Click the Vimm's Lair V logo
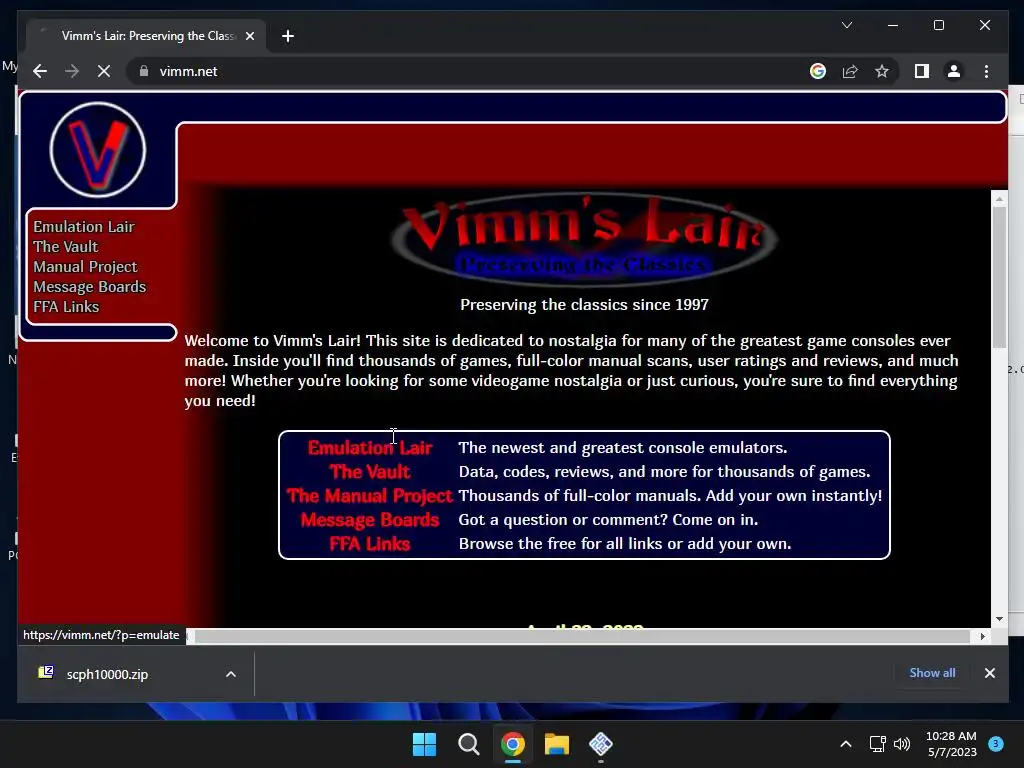This screenshot has height=768, width=1024. coord(98,150)
